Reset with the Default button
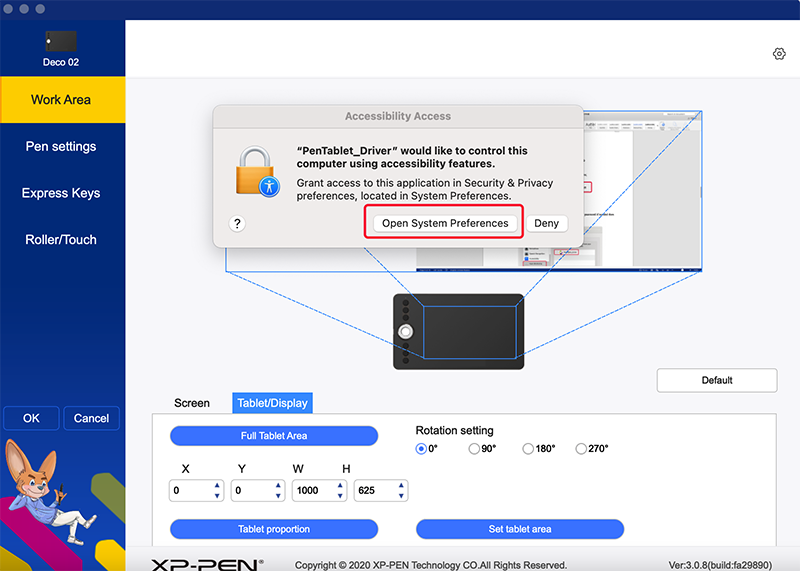The width and height of the screenshot is (800, 571). point(717,380)
